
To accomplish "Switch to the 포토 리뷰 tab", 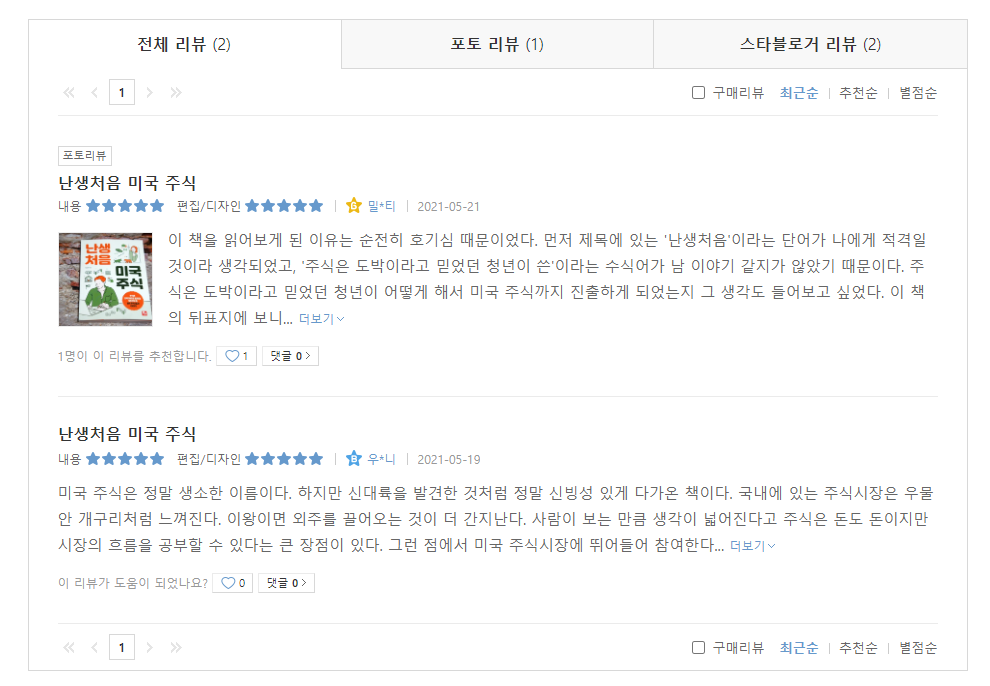I will pos(497,42).
